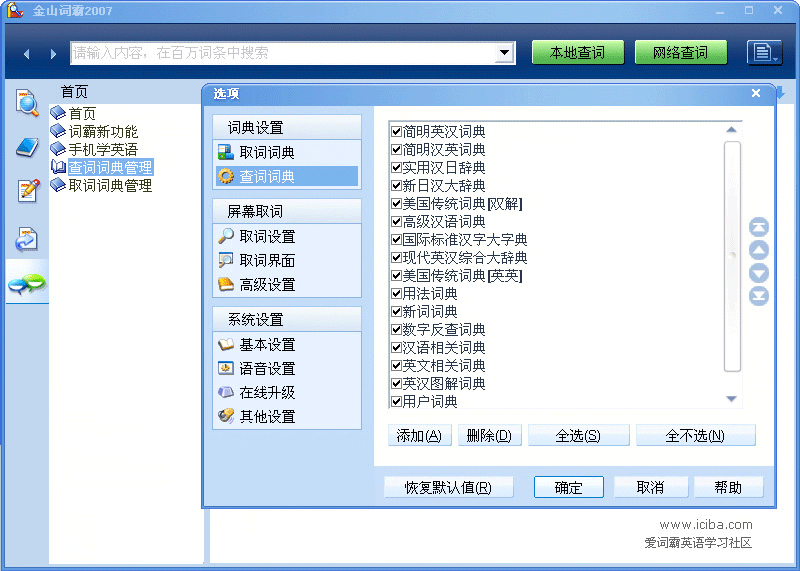Open the notepad with pencil sidebar icon
This screenshot has width=800, height=571.
coord(28,191)
